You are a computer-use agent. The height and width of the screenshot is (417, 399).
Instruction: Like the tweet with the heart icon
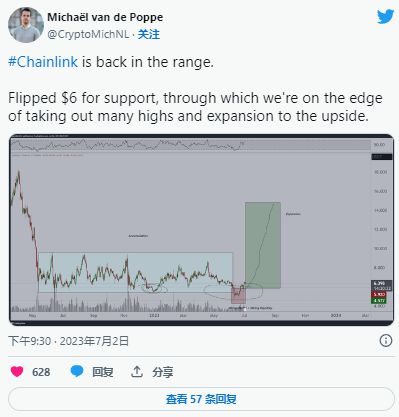pyautogui.click(x=17, y=371)
